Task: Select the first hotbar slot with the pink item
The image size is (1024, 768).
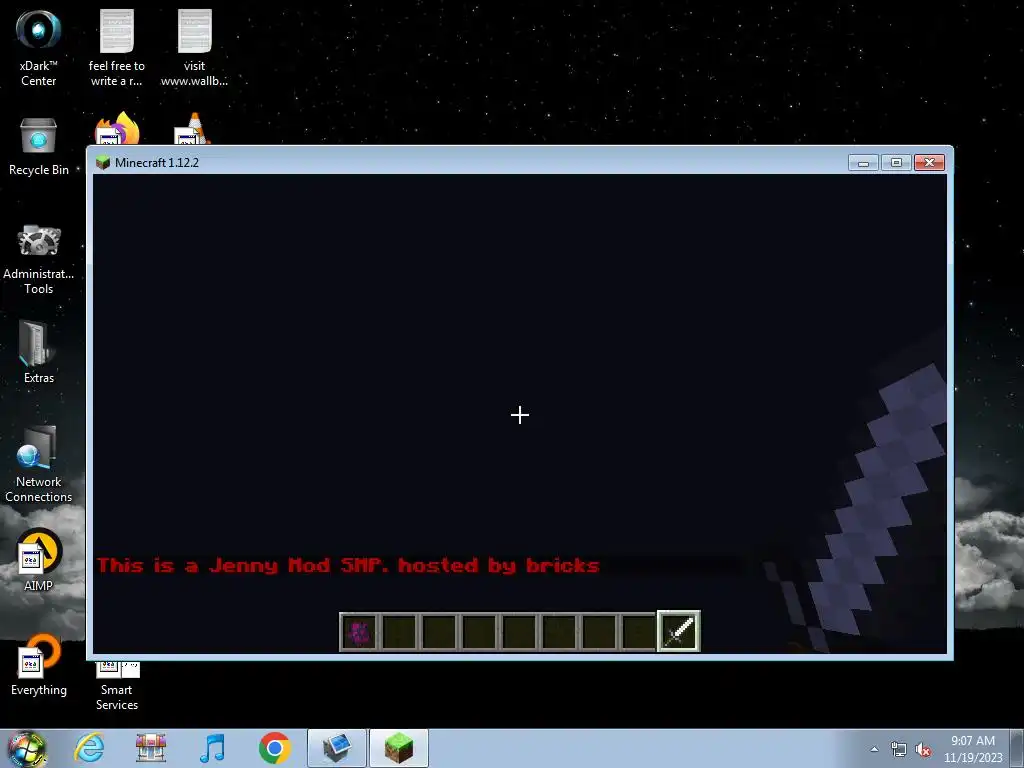Action: coord(359,632)
